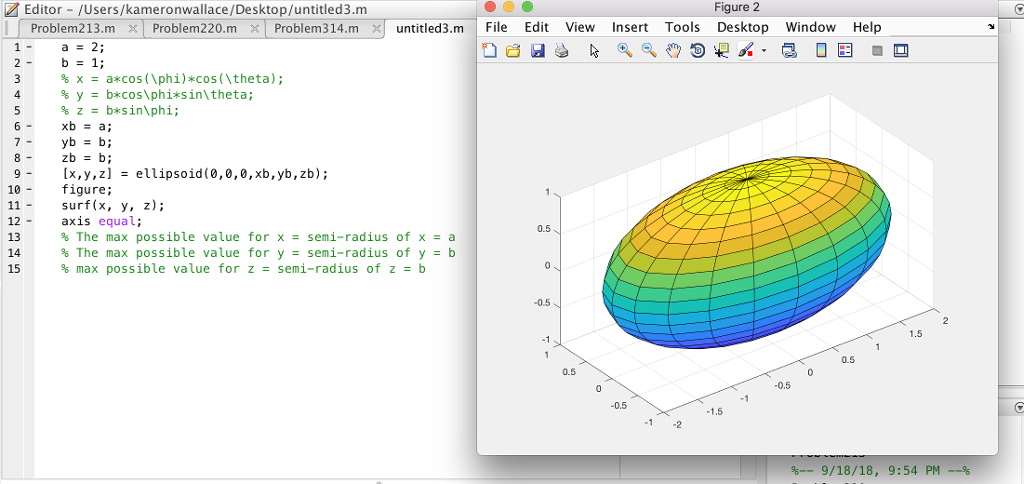Screen dimensions: 1024x484
Task: Switch to the Problem220.m editor tab
Action: click(194, 28)
